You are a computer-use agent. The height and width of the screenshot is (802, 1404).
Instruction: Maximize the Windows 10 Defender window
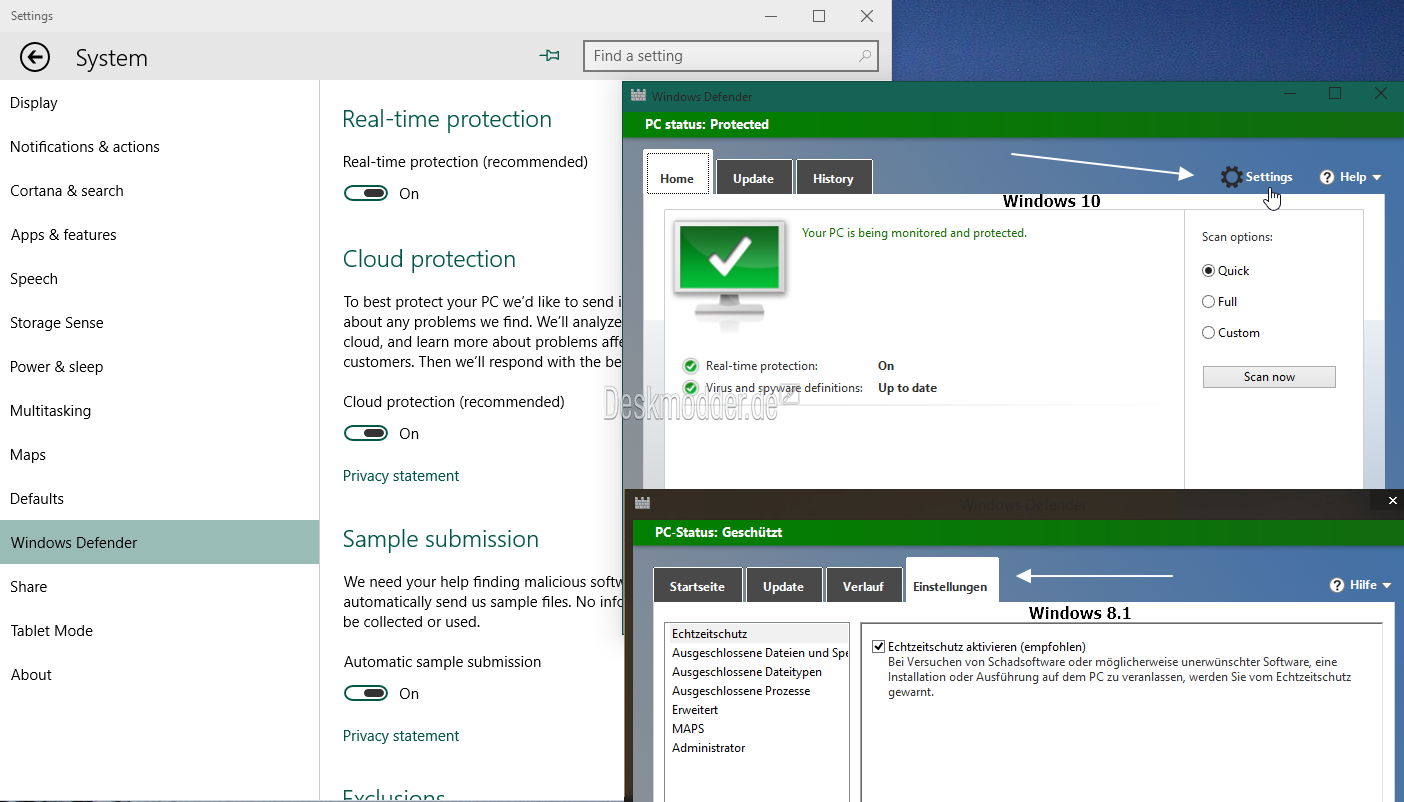1335,93
